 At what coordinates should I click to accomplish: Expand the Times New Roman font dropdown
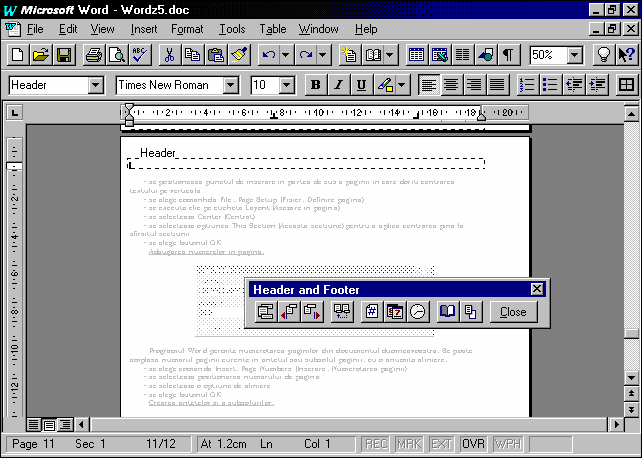231,85
